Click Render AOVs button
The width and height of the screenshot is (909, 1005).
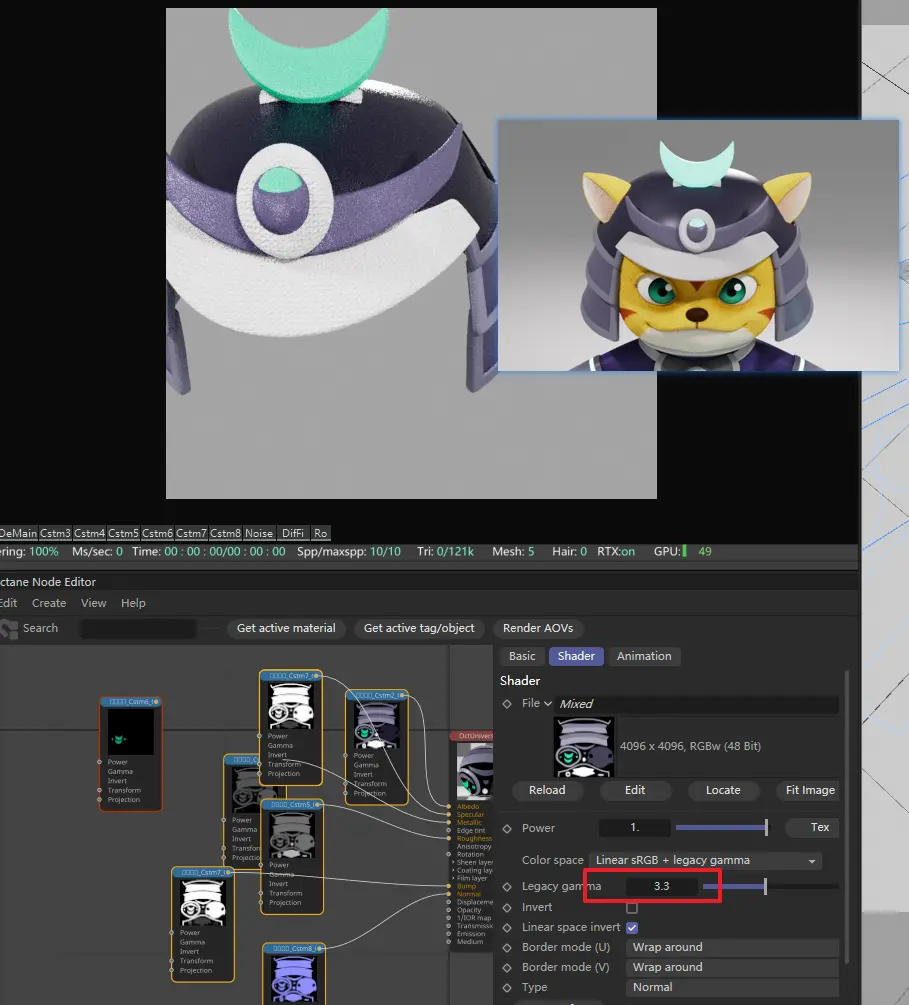click(538, 629)
